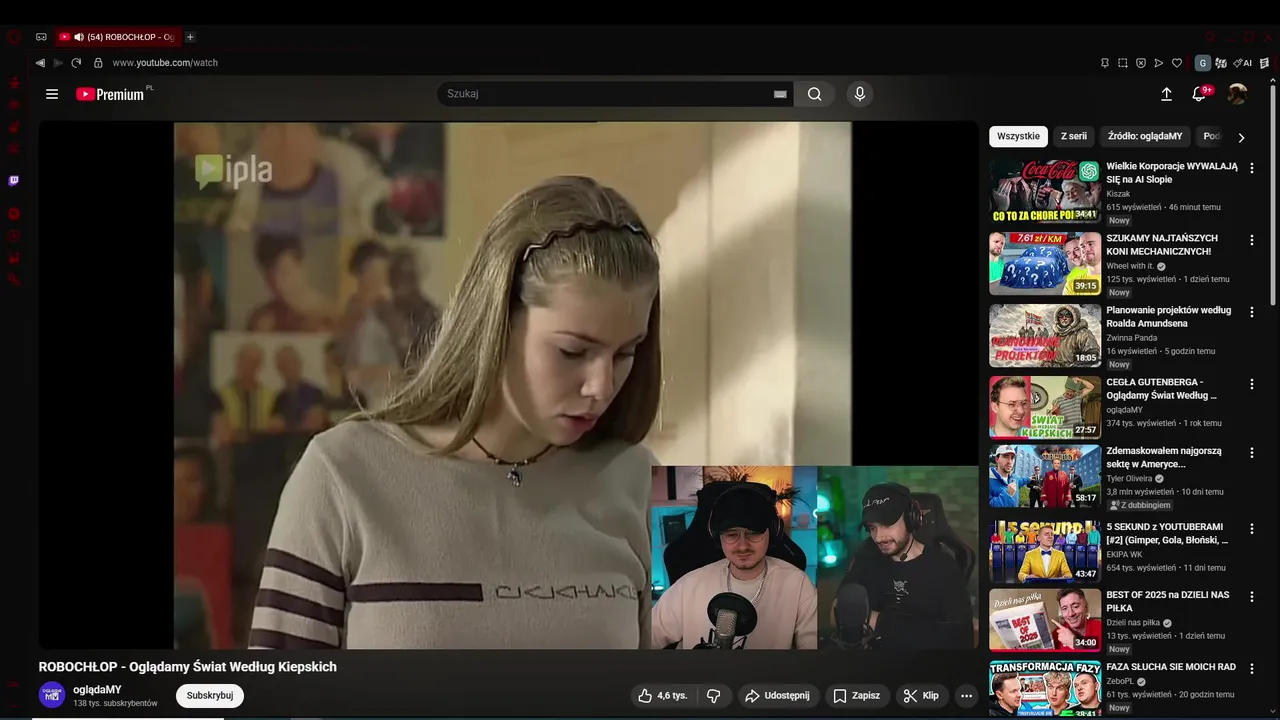Open options for Planowanie projektów video
Viewport: 1280px width, 720px height.
[x=1251, y=312]
